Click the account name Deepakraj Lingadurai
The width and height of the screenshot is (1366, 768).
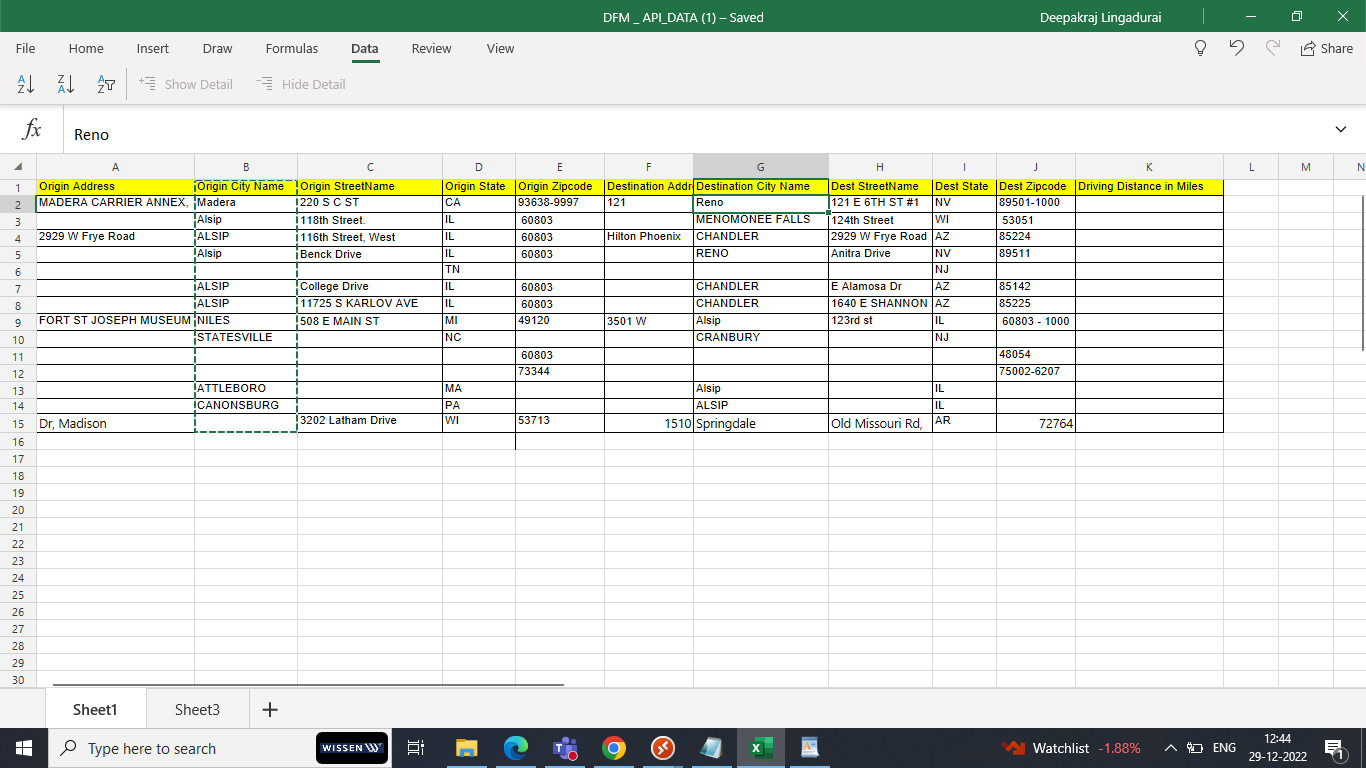[x=1101, y=17]
